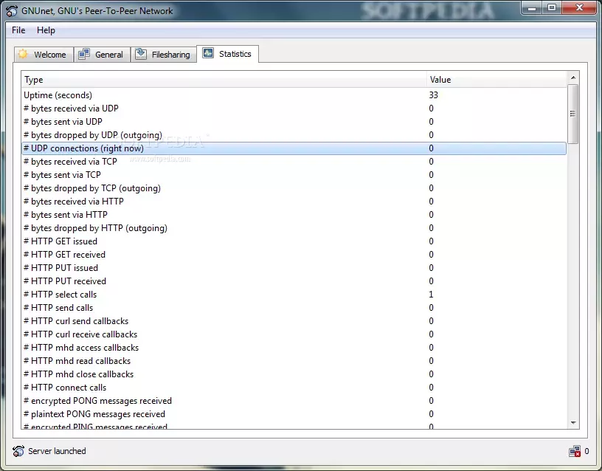Select '# HTTP GET issued' row
The width and height of the screenshot is (602, 471).
tap(294, 241)
